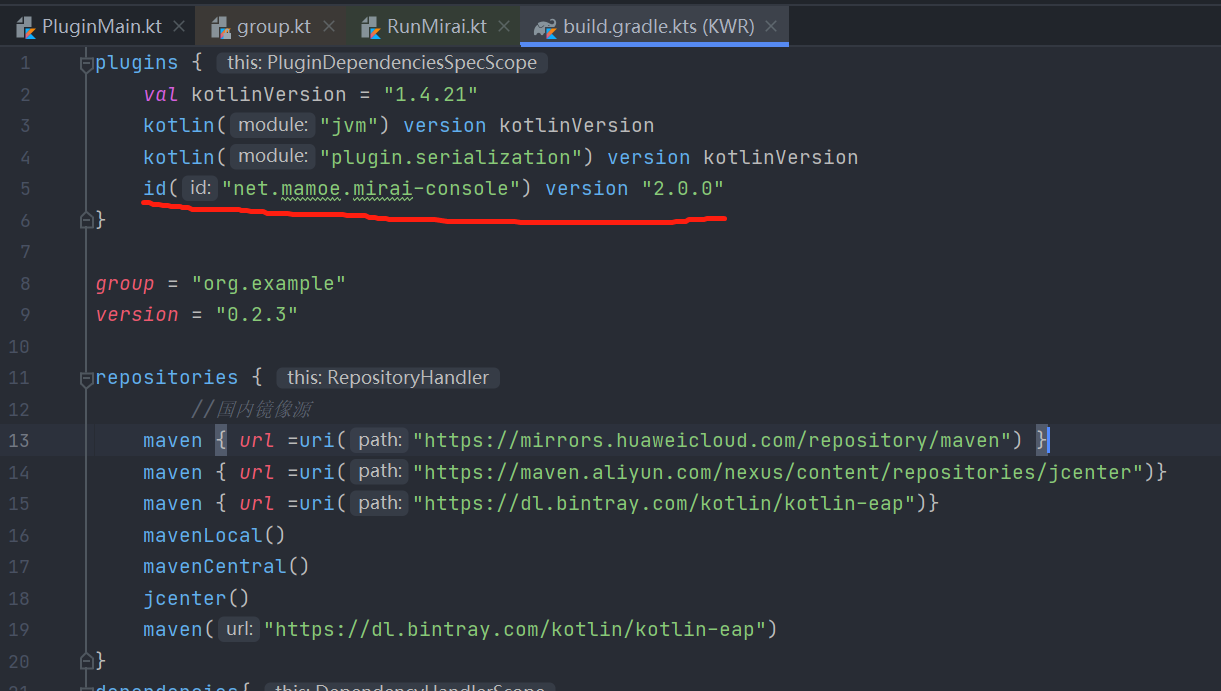
Task: Click the fold end marker on line 6
Action: (x=87, y=219)
